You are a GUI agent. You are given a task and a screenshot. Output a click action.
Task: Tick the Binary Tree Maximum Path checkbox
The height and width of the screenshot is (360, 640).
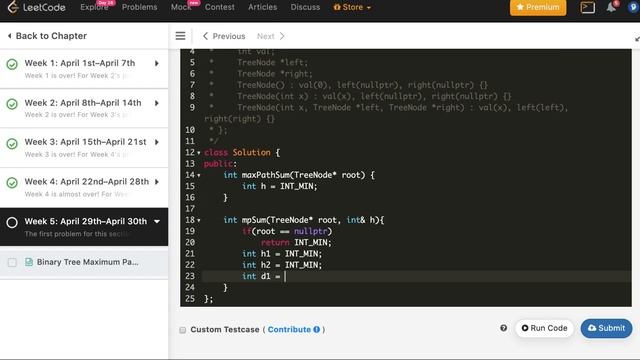(x=12, y=262)
